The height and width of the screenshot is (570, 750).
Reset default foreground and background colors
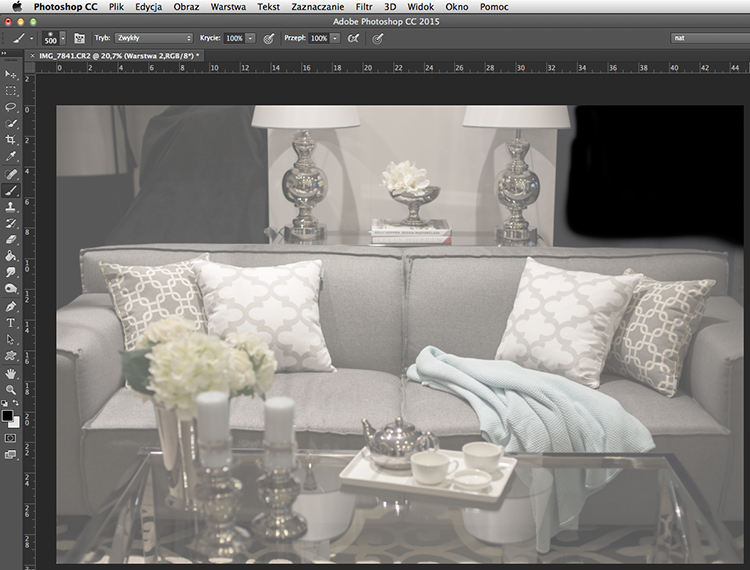[4, 403]
